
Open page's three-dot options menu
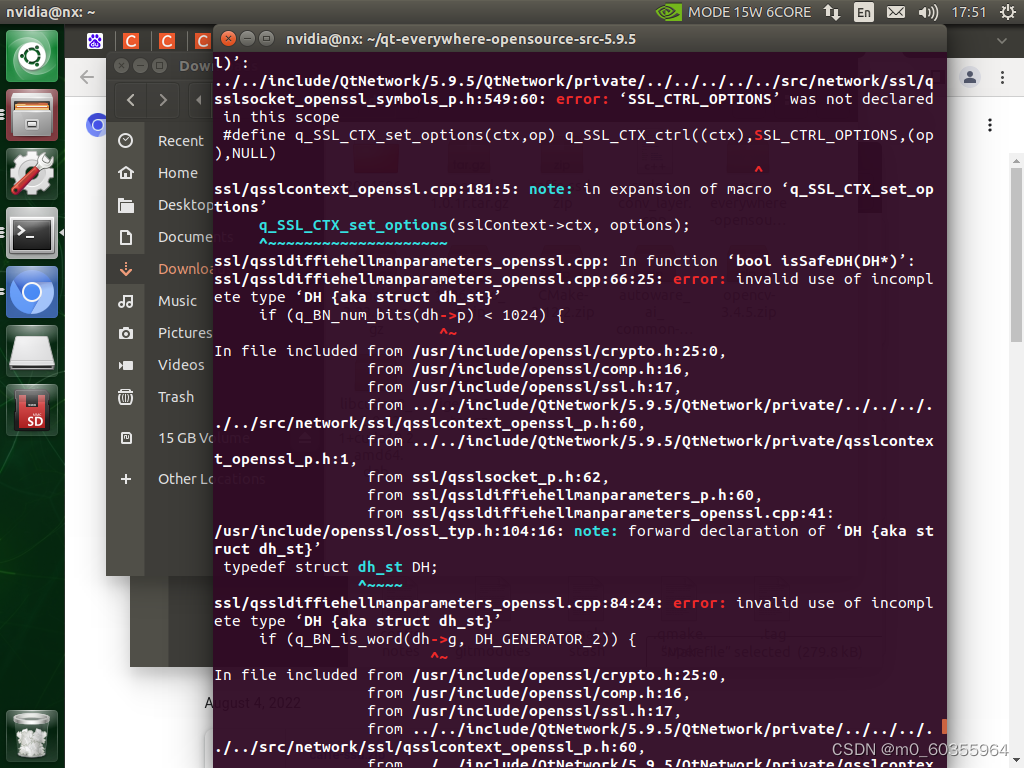(x=990, y=125)
